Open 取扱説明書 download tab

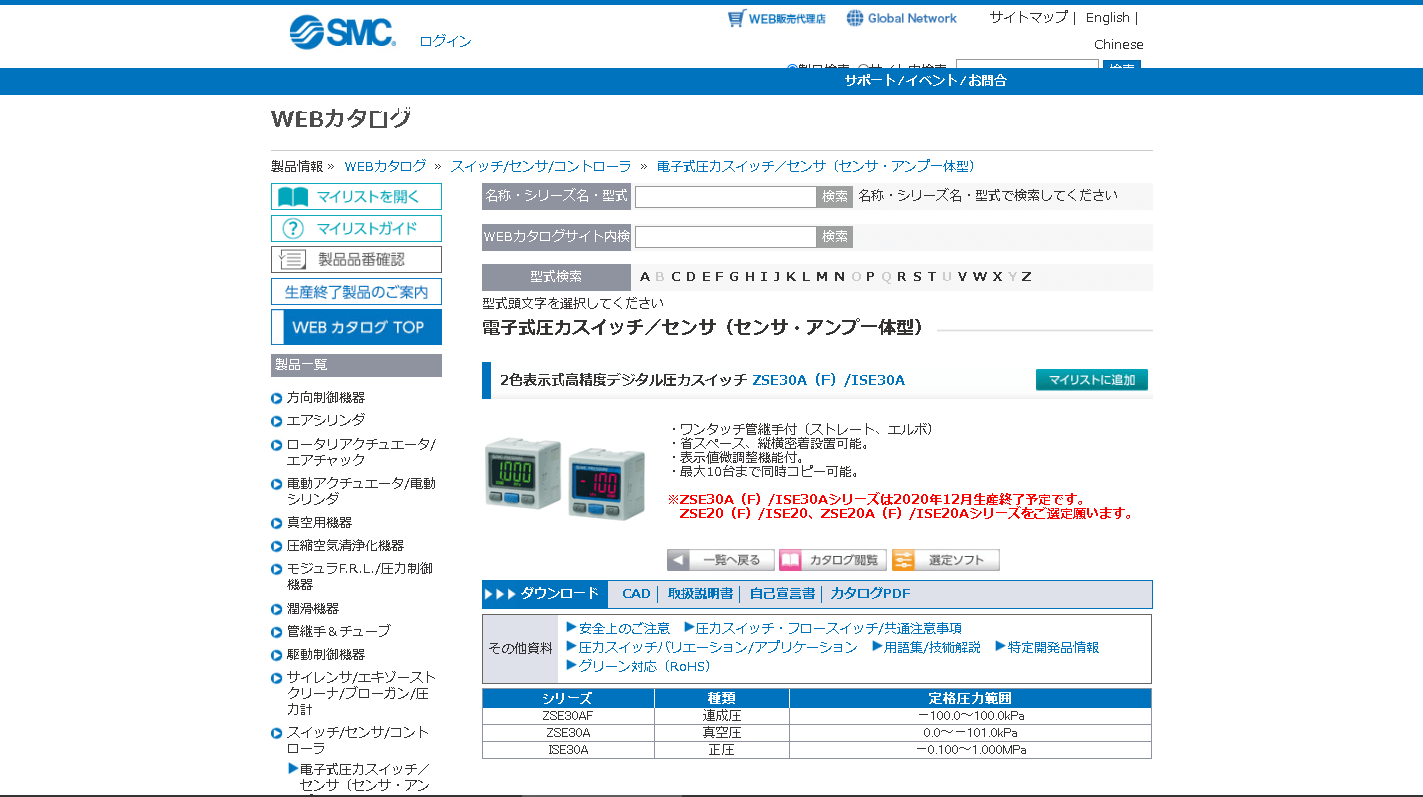(x=700, y=594)
